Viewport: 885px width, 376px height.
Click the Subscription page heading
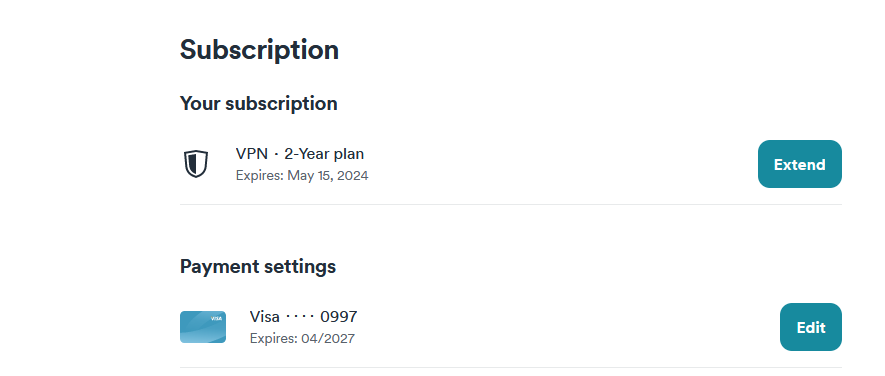coord(259,50)
